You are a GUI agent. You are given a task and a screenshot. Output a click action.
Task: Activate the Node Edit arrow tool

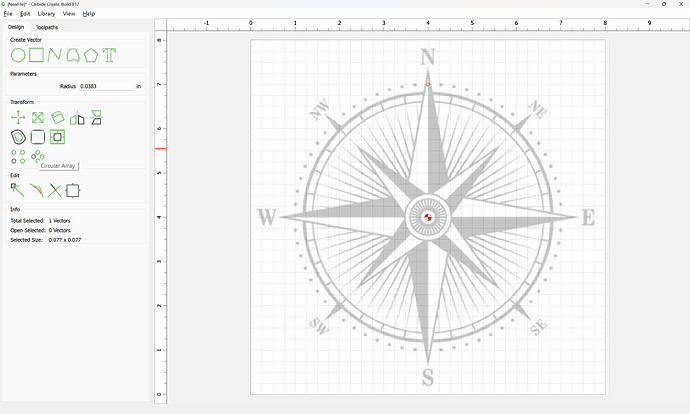pos(18,191)
